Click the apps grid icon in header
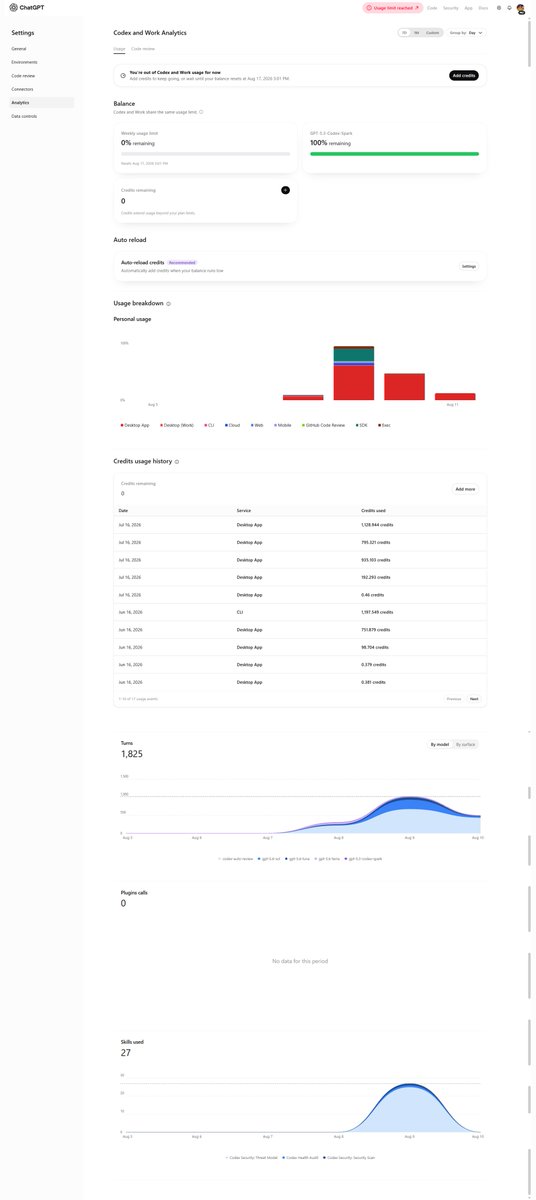Screen dimensions: 536x1200 pos(499,7)
